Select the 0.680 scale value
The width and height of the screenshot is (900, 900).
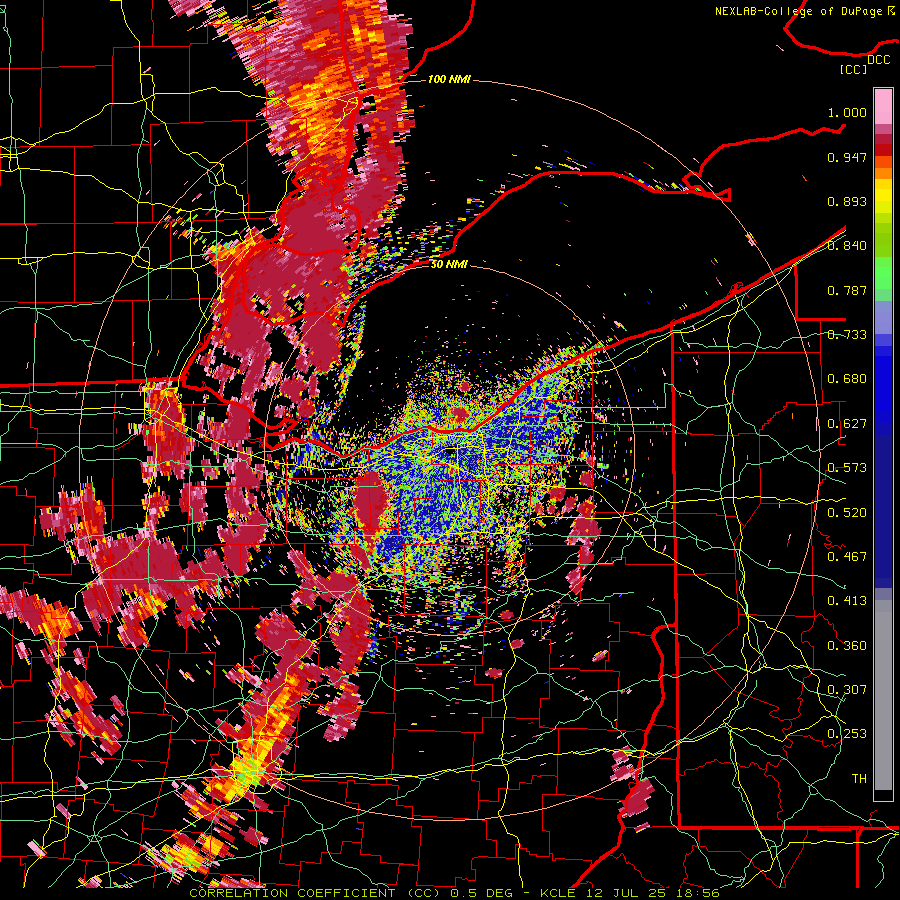point(847,379)
